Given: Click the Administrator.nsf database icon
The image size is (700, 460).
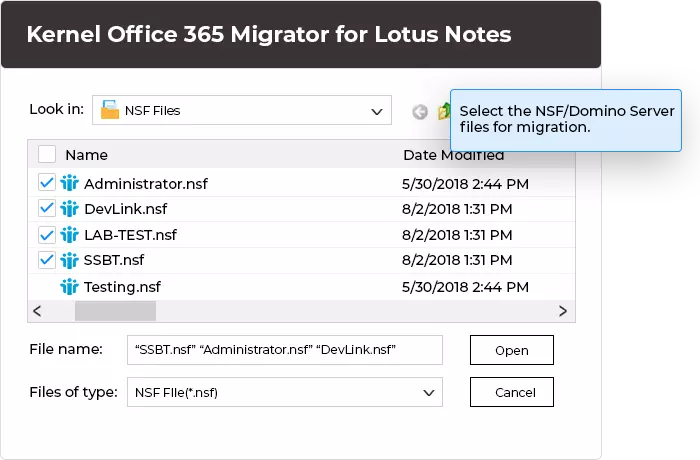Looking at the screenshot, I should 69,183.
